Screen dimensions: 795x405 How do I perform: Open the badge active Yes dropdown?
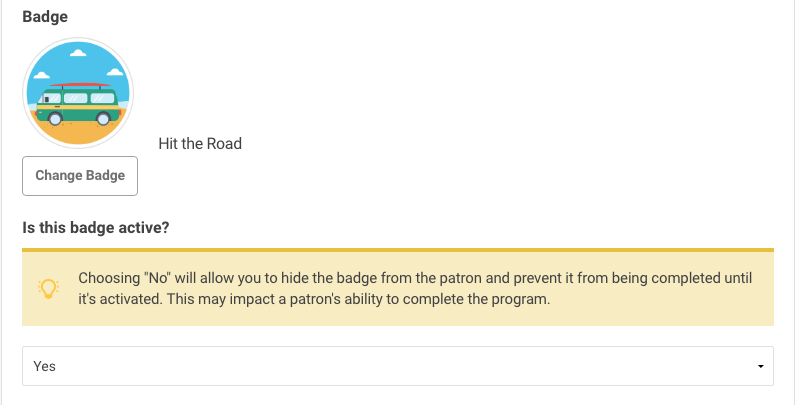(398, 366)
